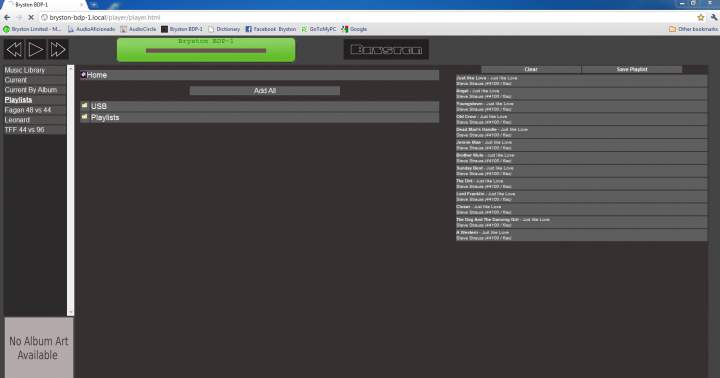Screen dimensions: 720x378
Task: Open the Bryston BDP-1 bookmark
Action: click(x=182, y=29)
